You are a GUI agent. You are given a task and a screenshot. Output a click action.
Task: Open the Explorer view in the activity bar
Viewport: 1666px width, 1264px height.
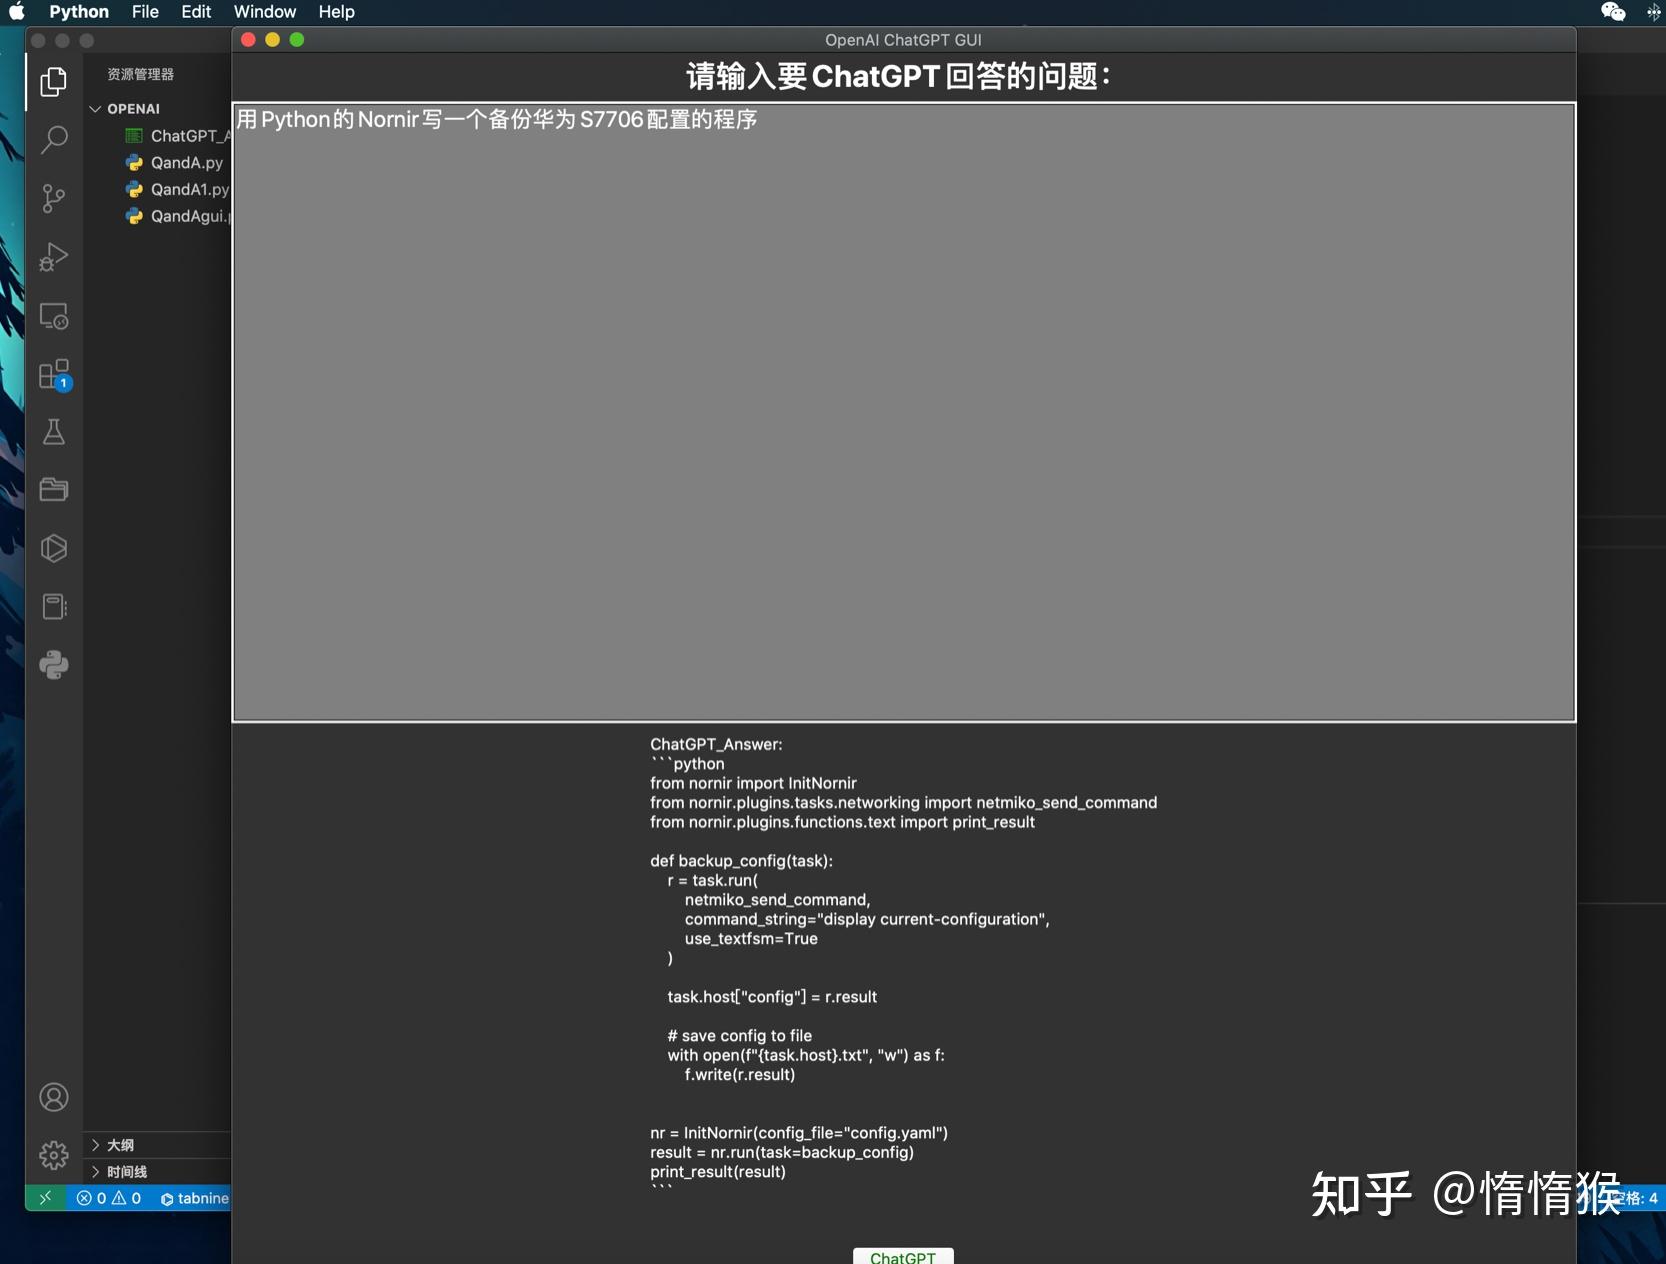coord(53,82)
